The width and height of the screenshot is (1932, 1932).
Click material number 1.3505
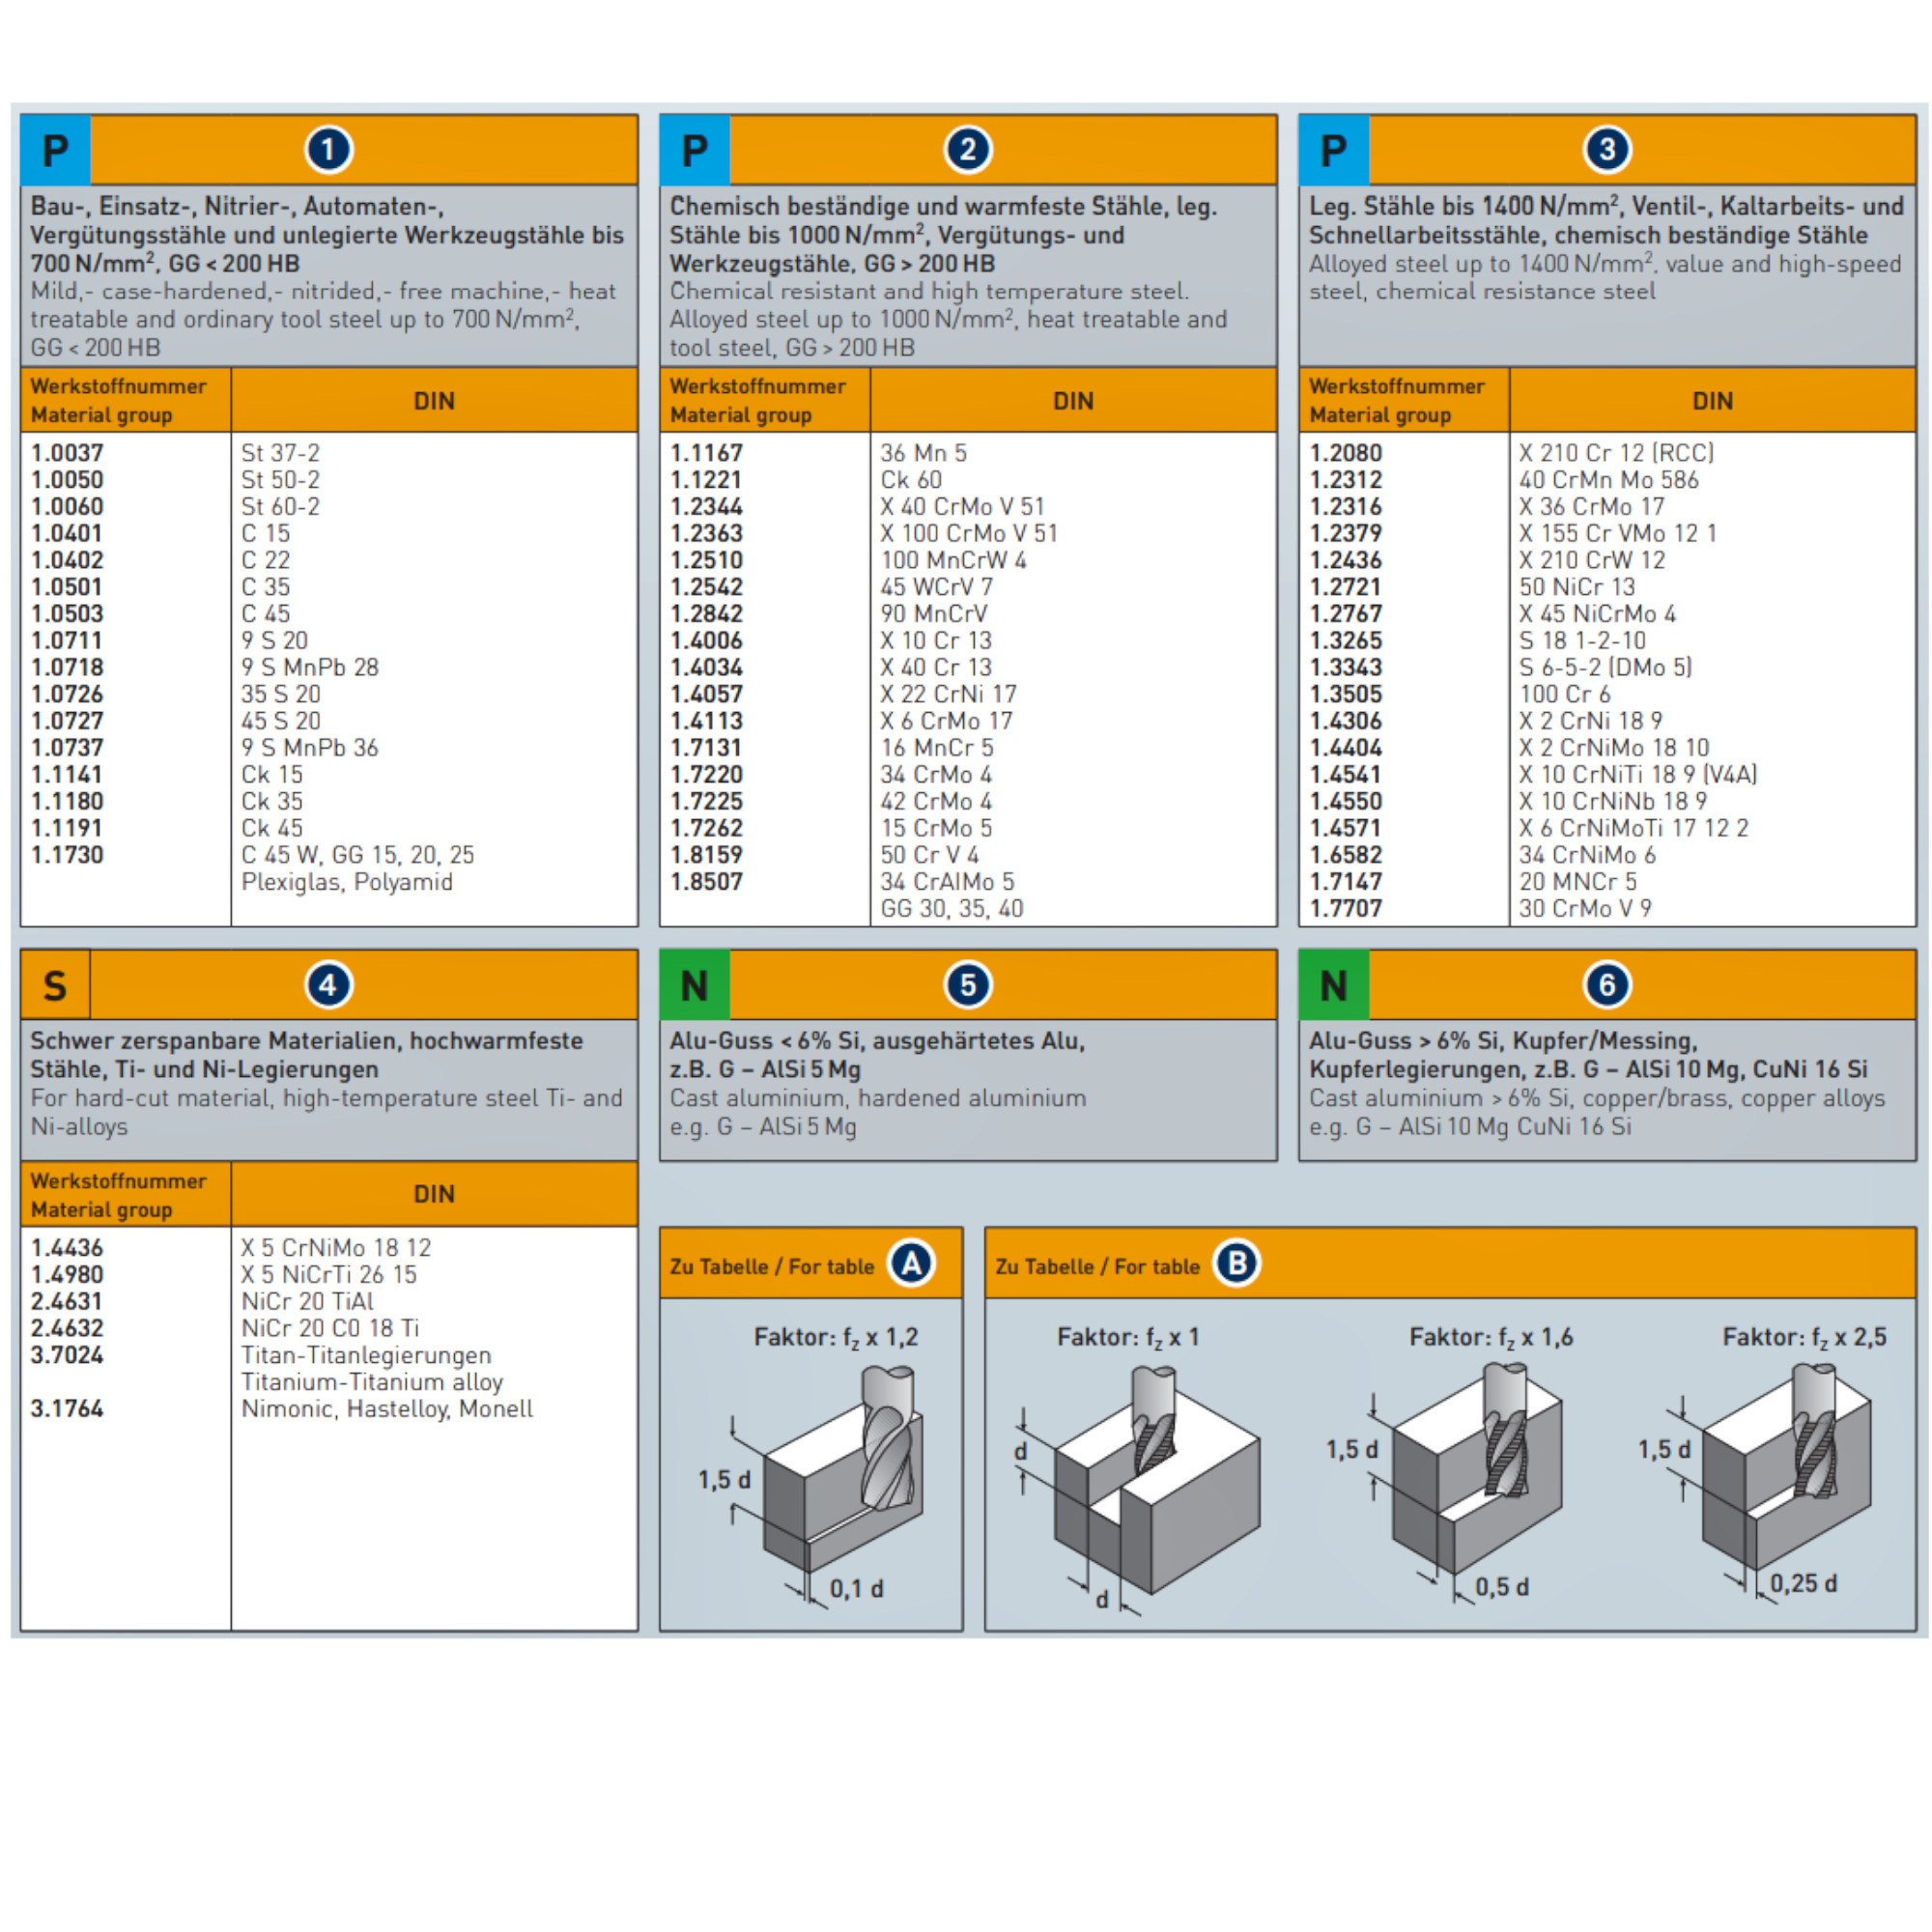[1346, 694]
